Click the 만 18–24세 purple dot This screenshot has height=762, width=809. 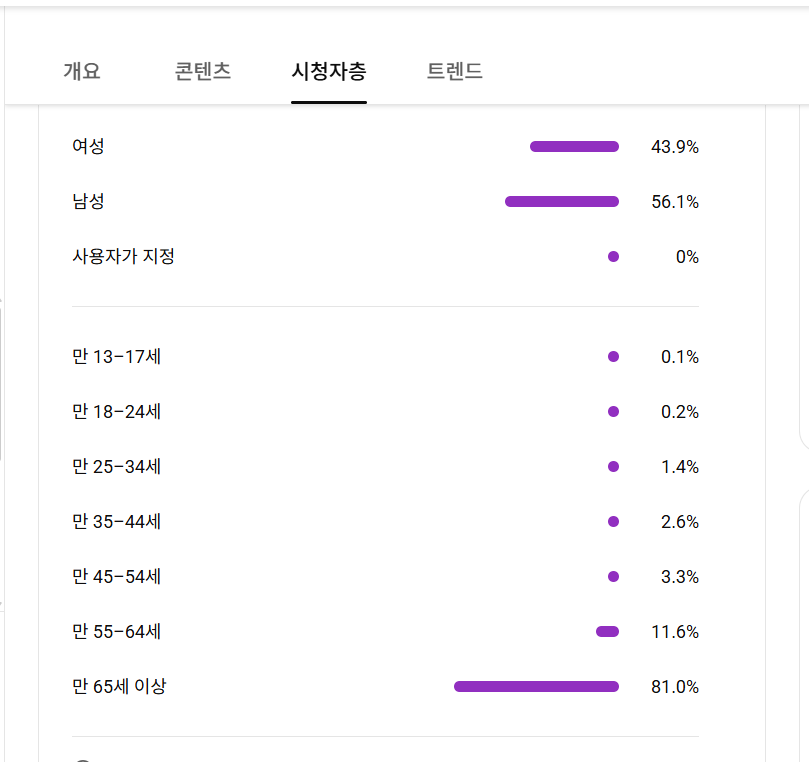pos(613,412)
